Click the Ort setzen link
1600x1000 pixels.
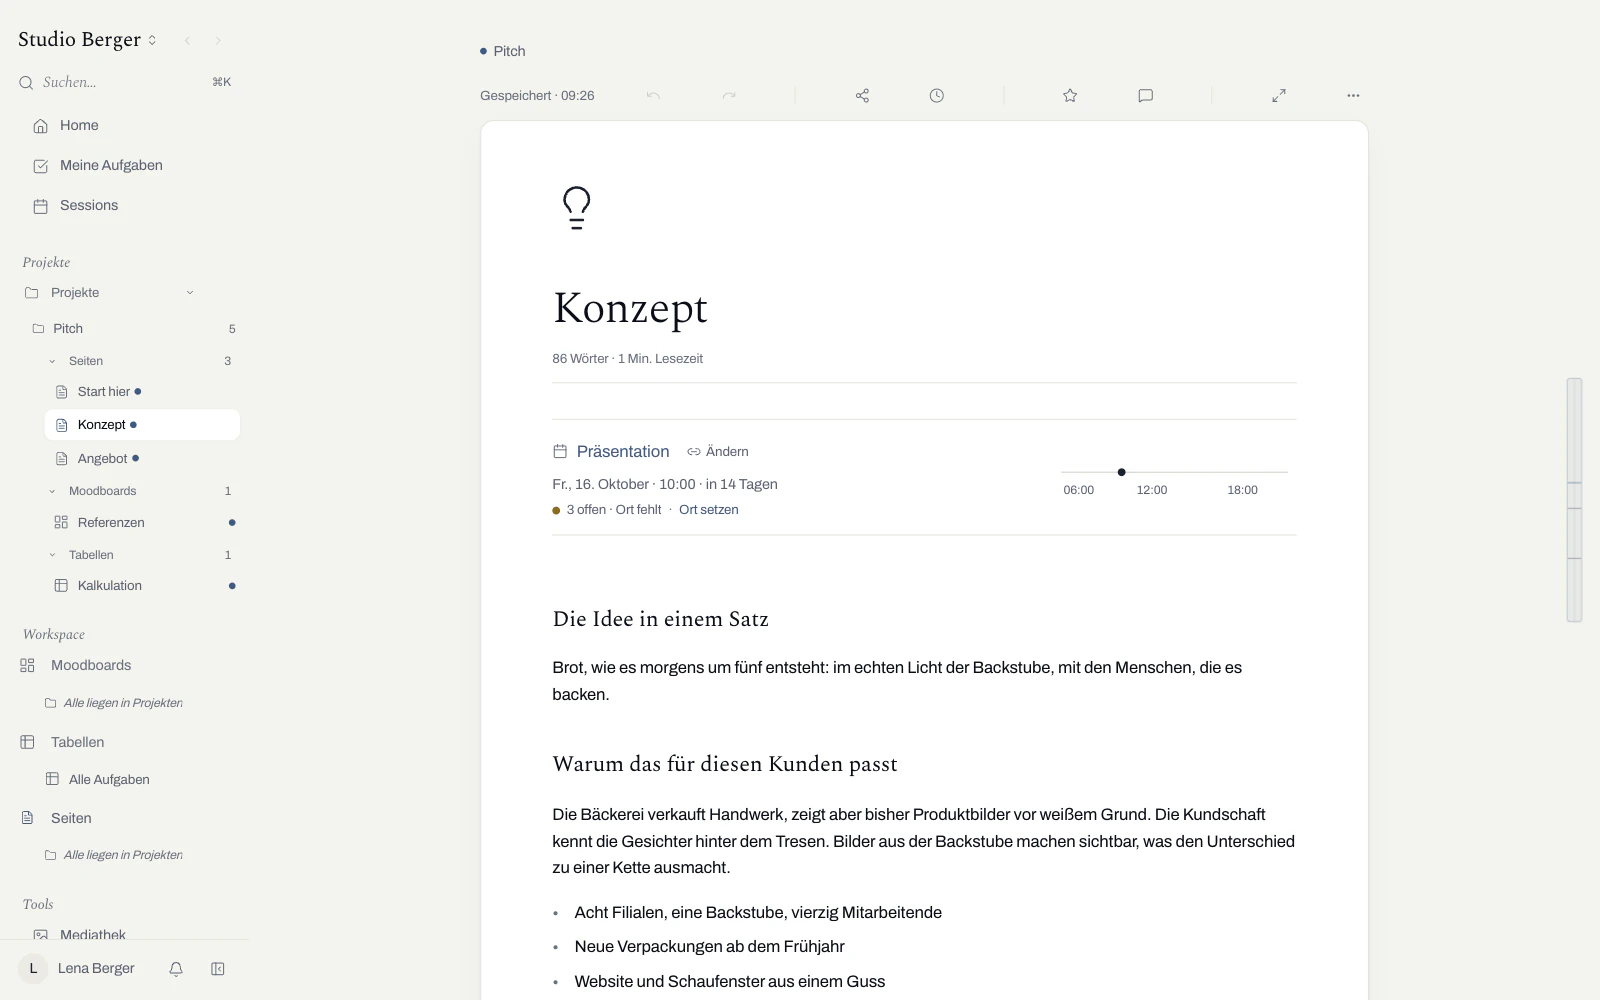[708, 510]
